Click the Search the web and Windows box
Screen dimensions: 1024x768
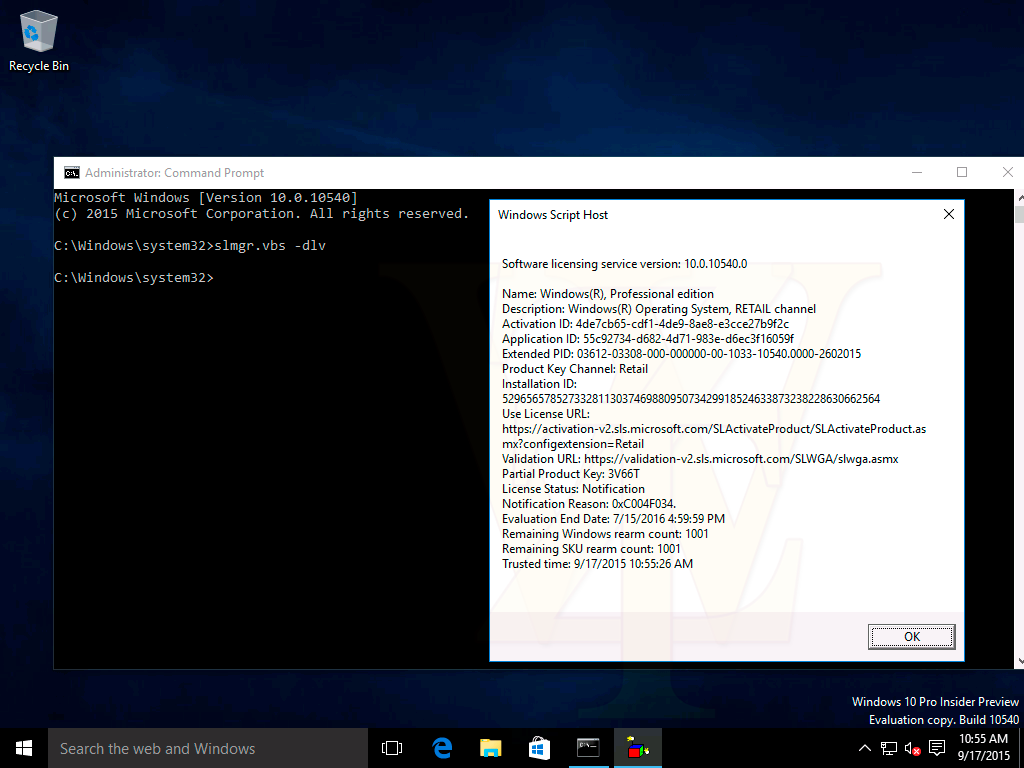pyautogui.click(x=208, y=748)
